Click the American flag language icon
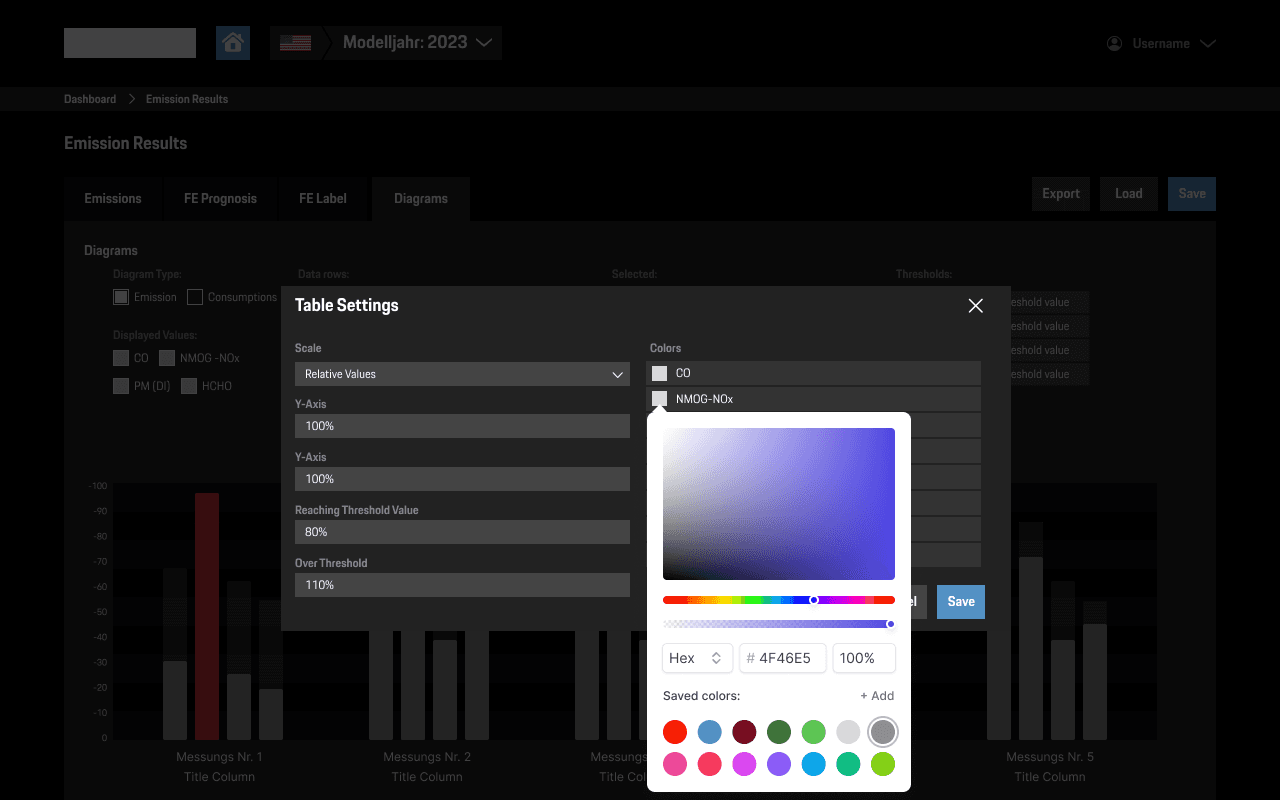 coord(295,43)
